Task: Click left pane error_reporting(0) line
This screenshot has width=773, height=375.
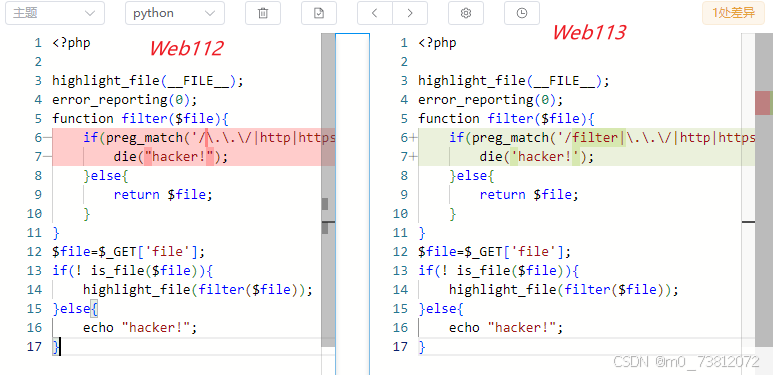Action: tap(125, 100)
